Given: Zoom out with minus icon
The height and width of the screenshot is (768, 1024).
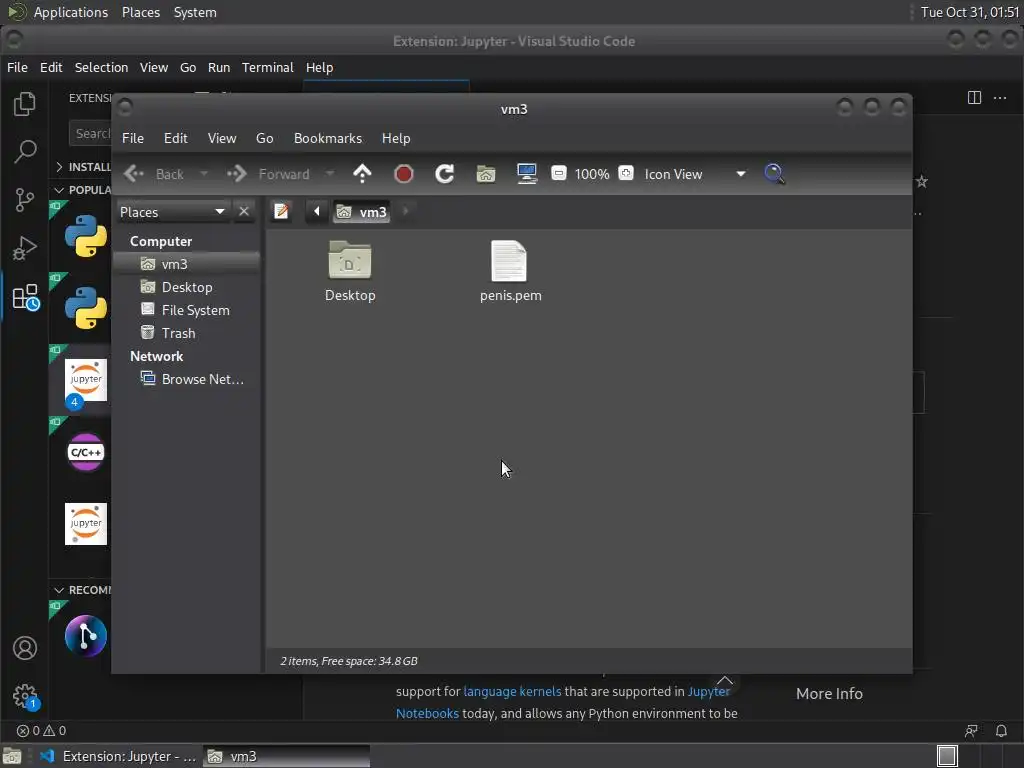Looking at the screenshot, I should pyautogui.click(x=558, y=173).
